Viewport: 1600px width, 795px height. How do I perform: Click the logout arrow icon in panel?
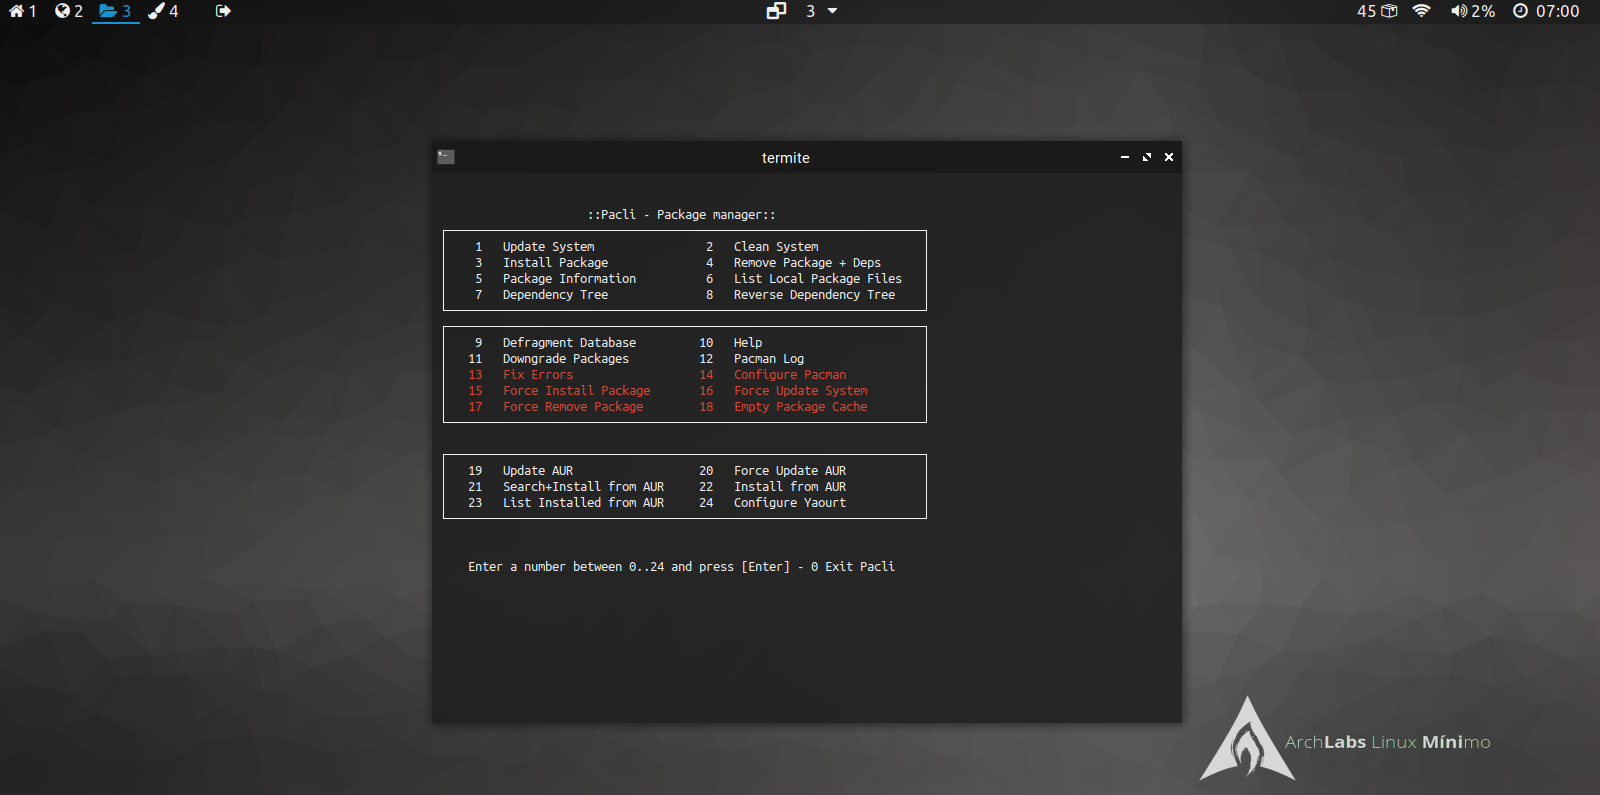tap(223, 11)
